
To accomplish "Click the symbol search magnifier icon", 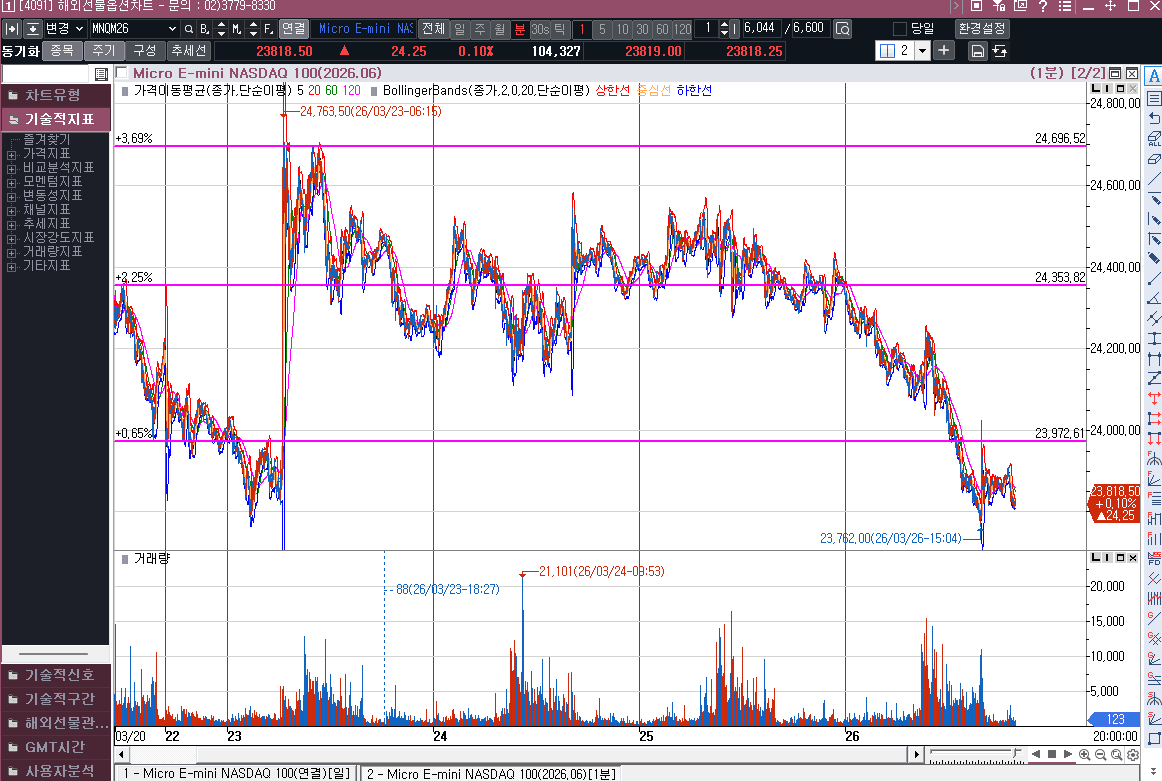I will point(188,29).
